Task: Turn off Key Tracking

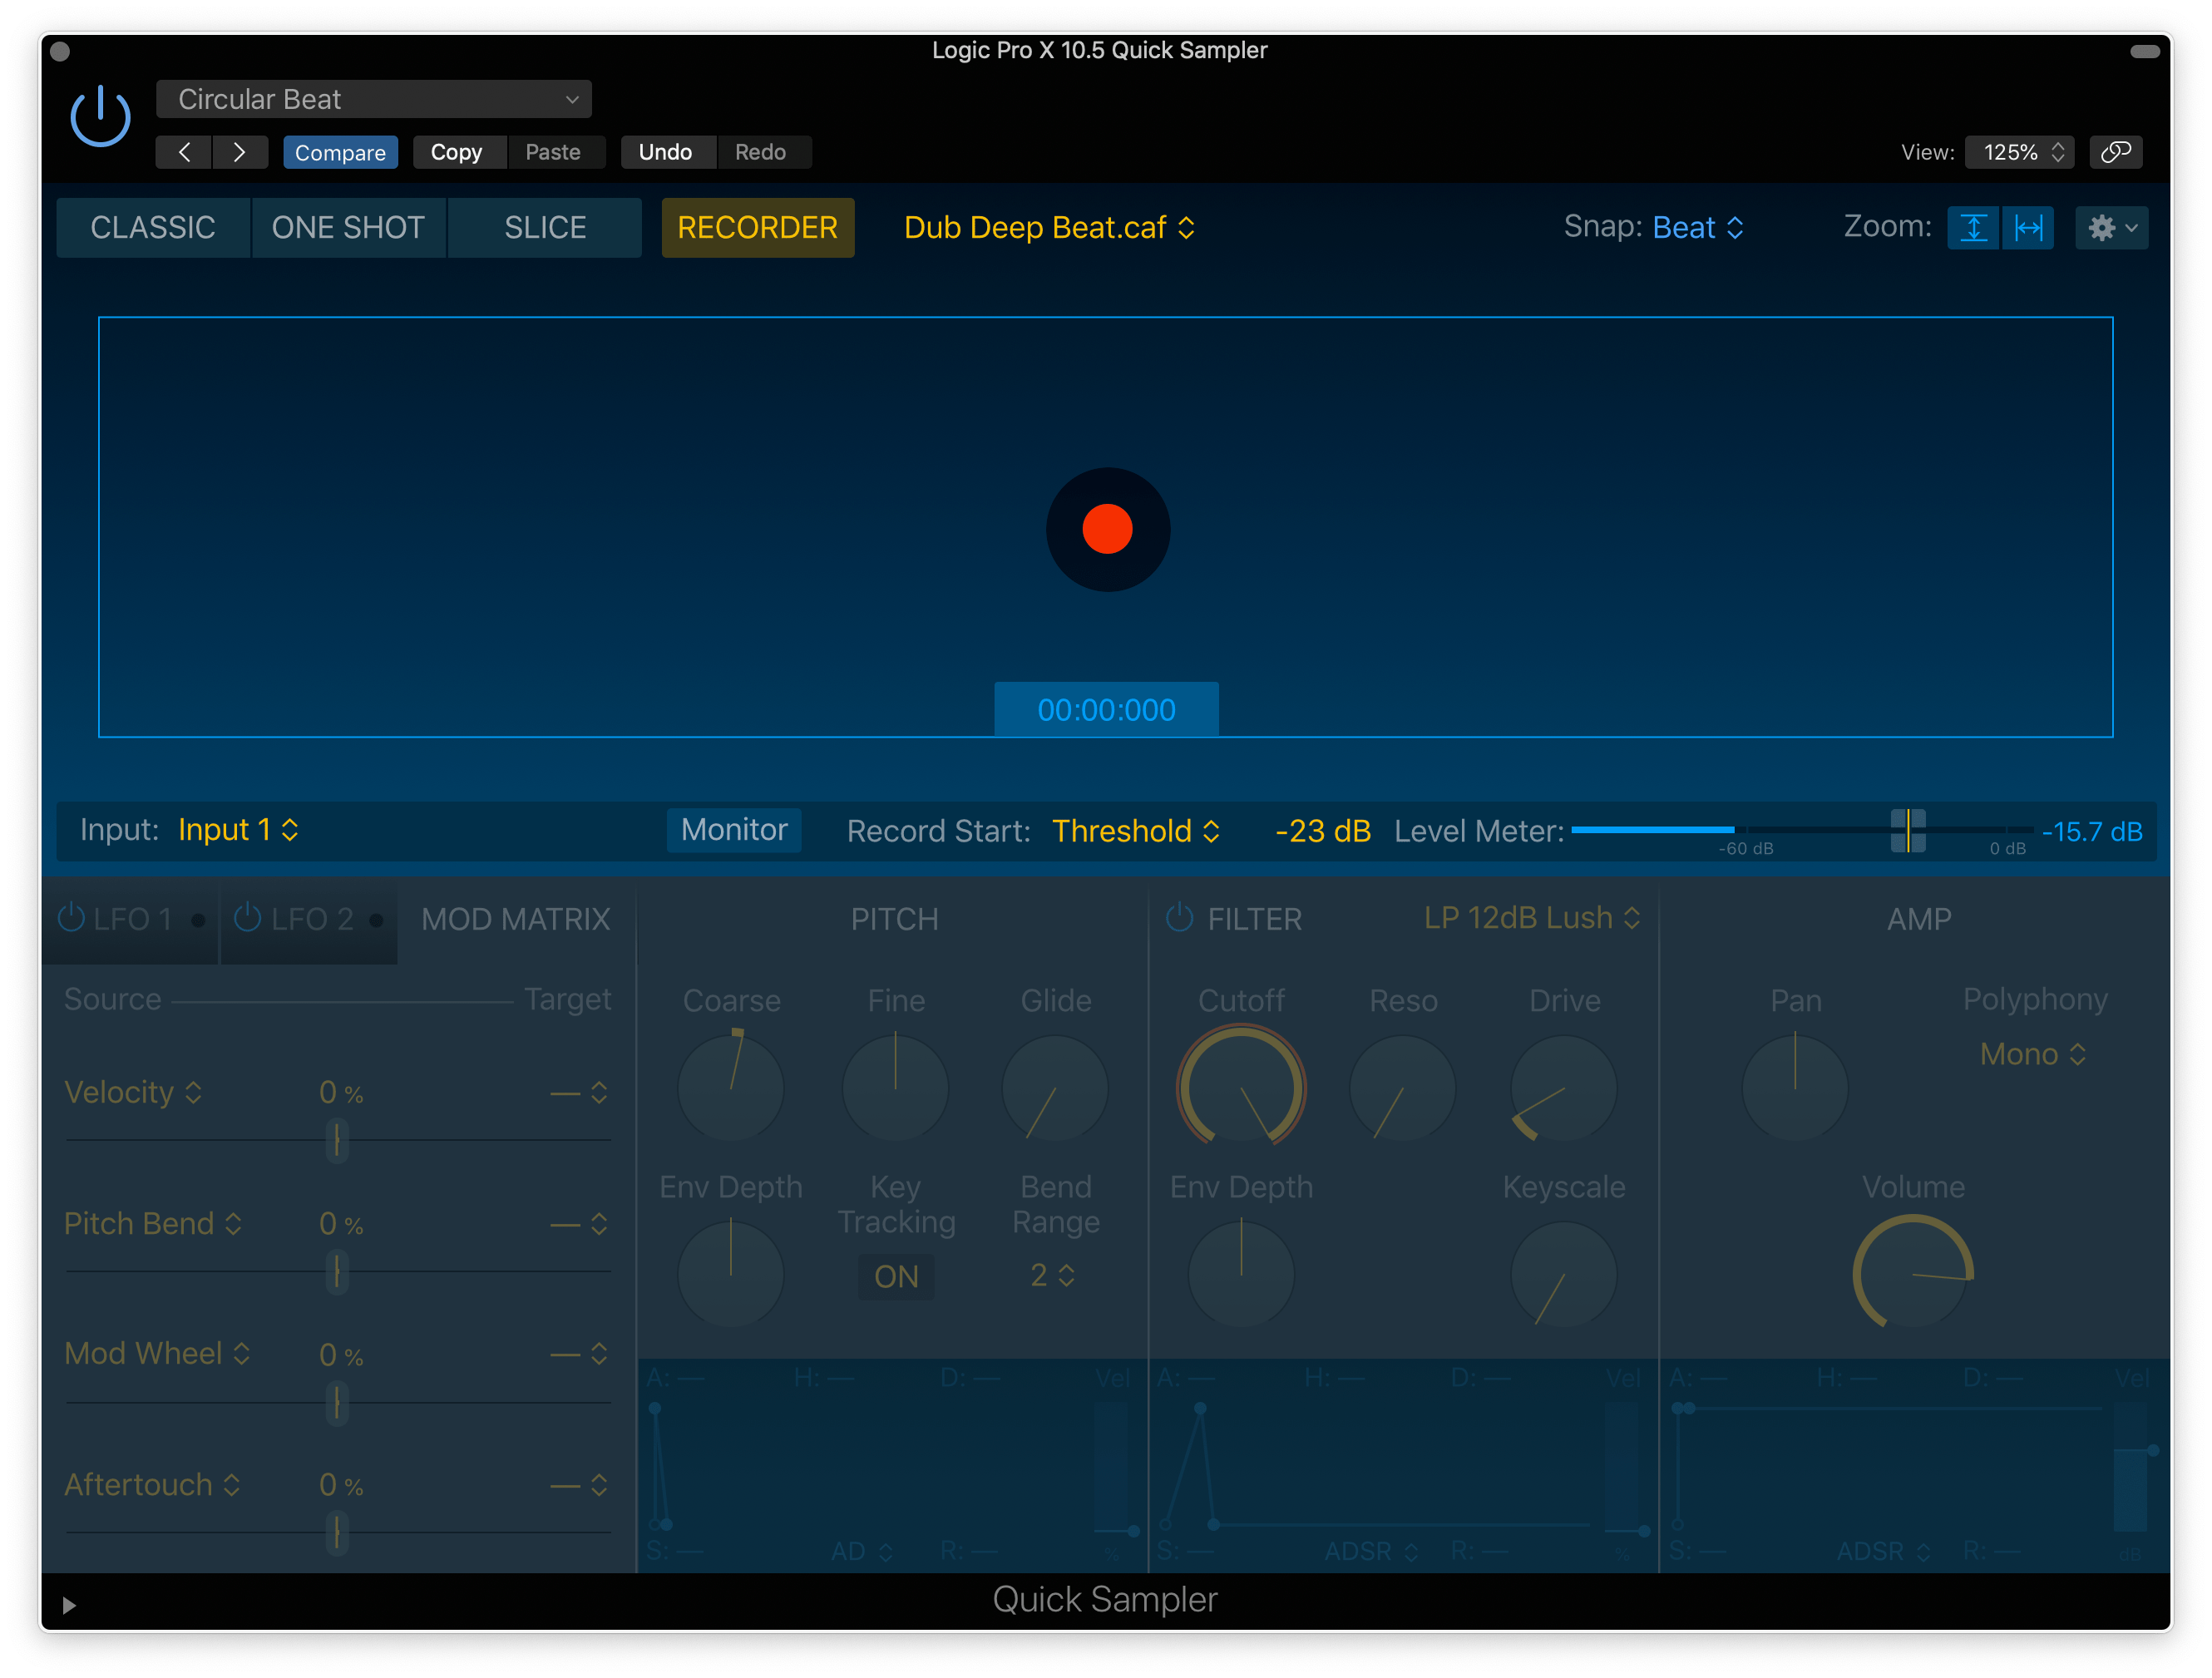Action: tap(895, 1276)
